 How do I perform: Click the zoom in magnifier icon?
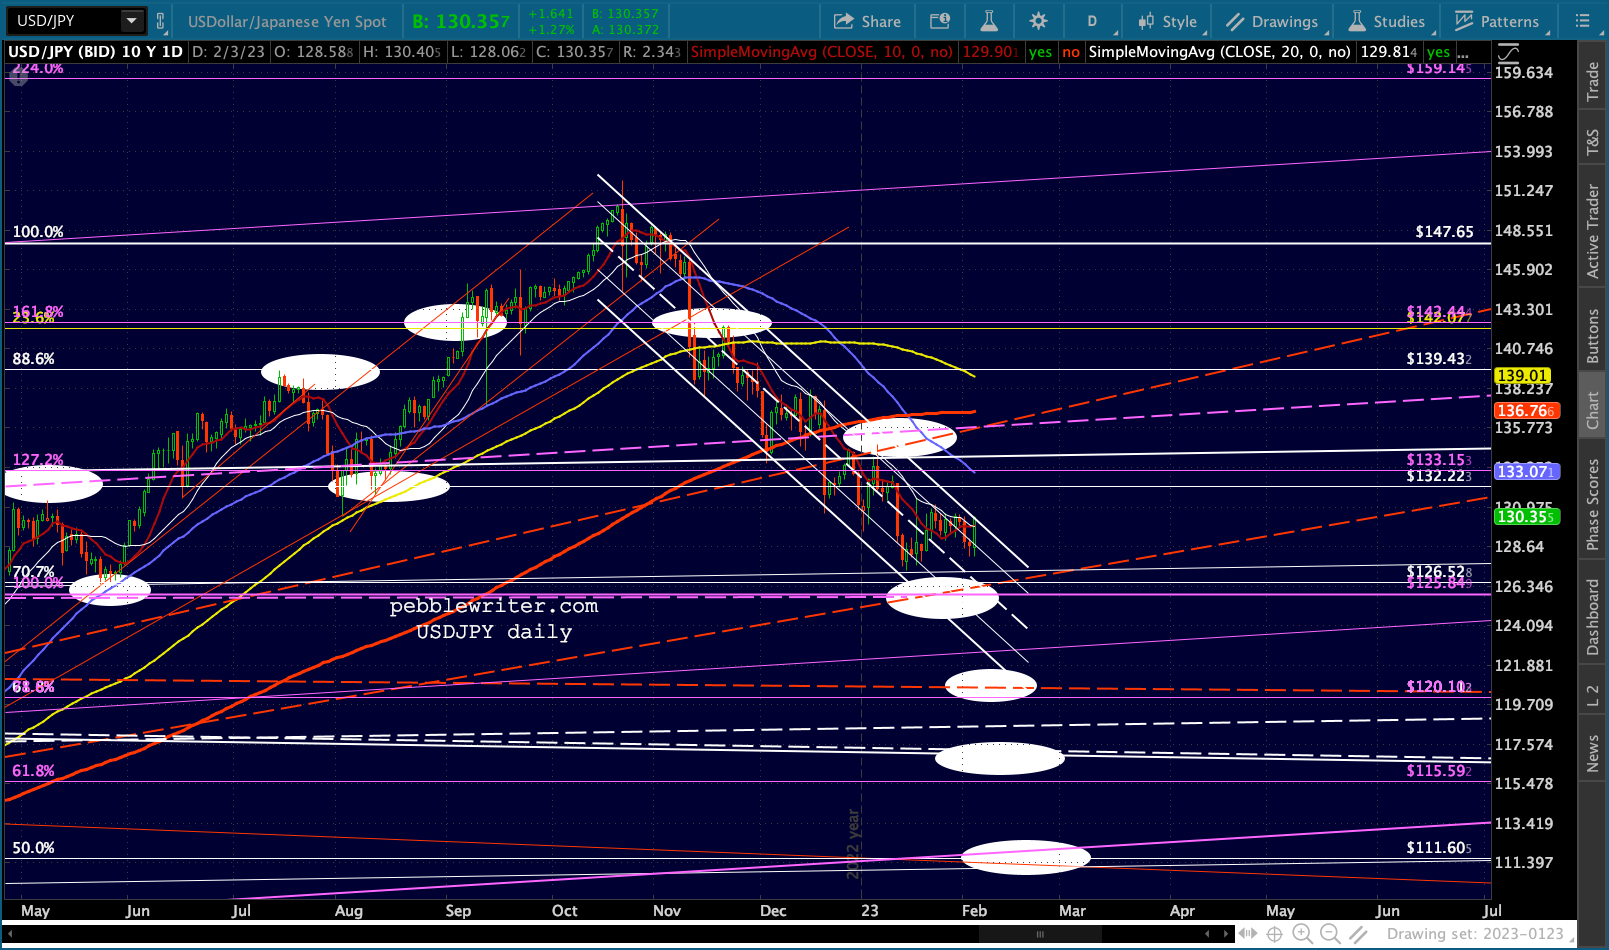[x=1302, y=934]
